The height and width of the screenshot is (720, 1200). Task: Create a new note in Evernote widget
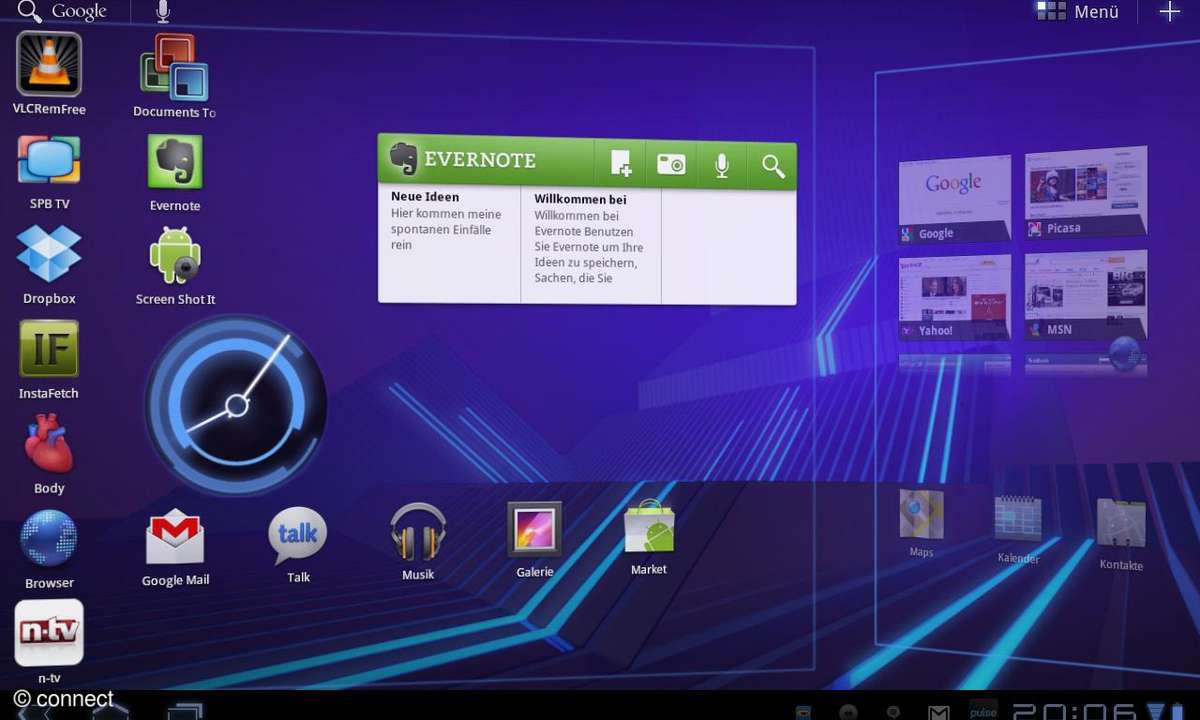[x=620, y=165]
